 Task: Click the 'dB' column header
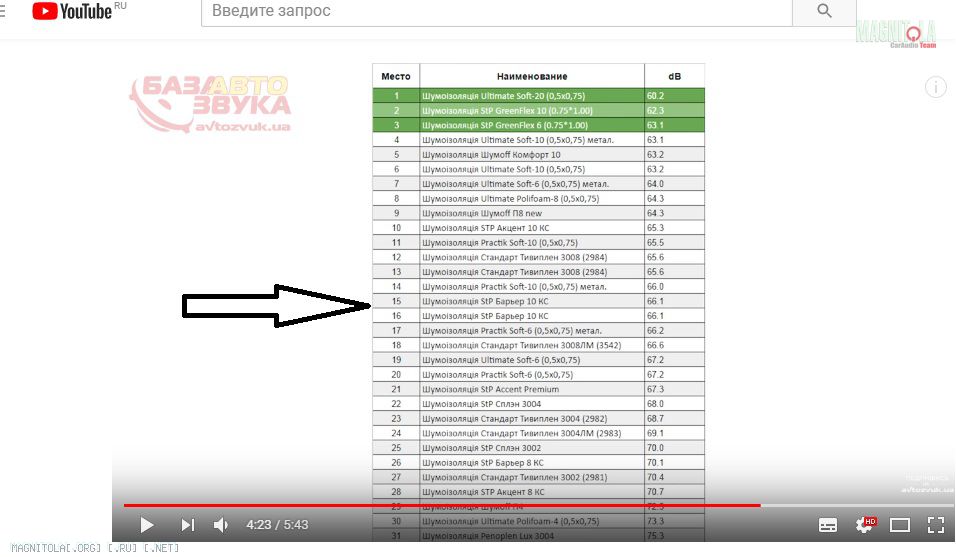[x=674, y=76]
